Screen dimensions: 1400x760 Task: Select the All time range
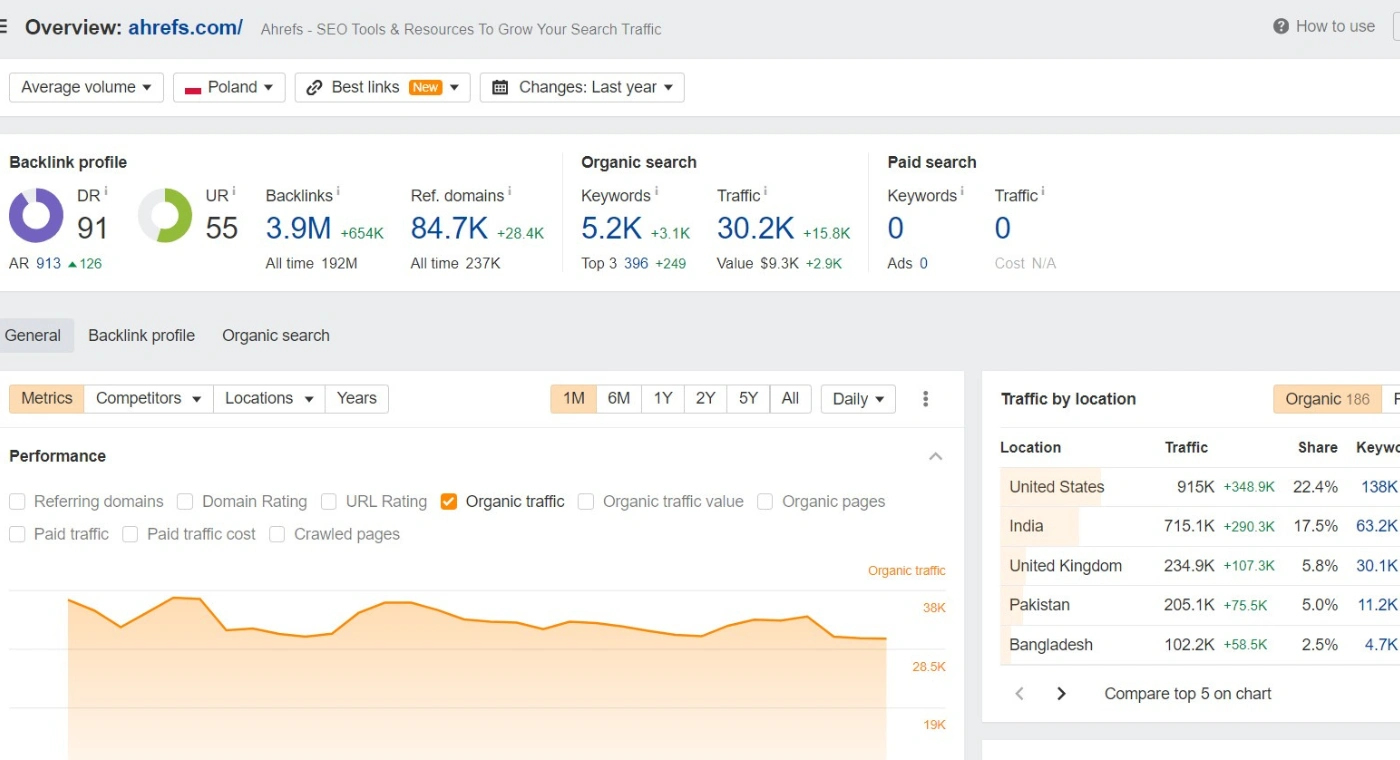[790, 399]
